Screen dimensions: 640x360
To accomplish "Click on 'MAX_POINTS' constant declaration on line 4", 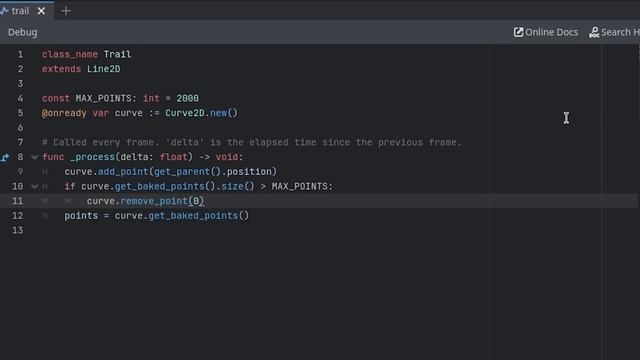I will (x=103, y=98).
